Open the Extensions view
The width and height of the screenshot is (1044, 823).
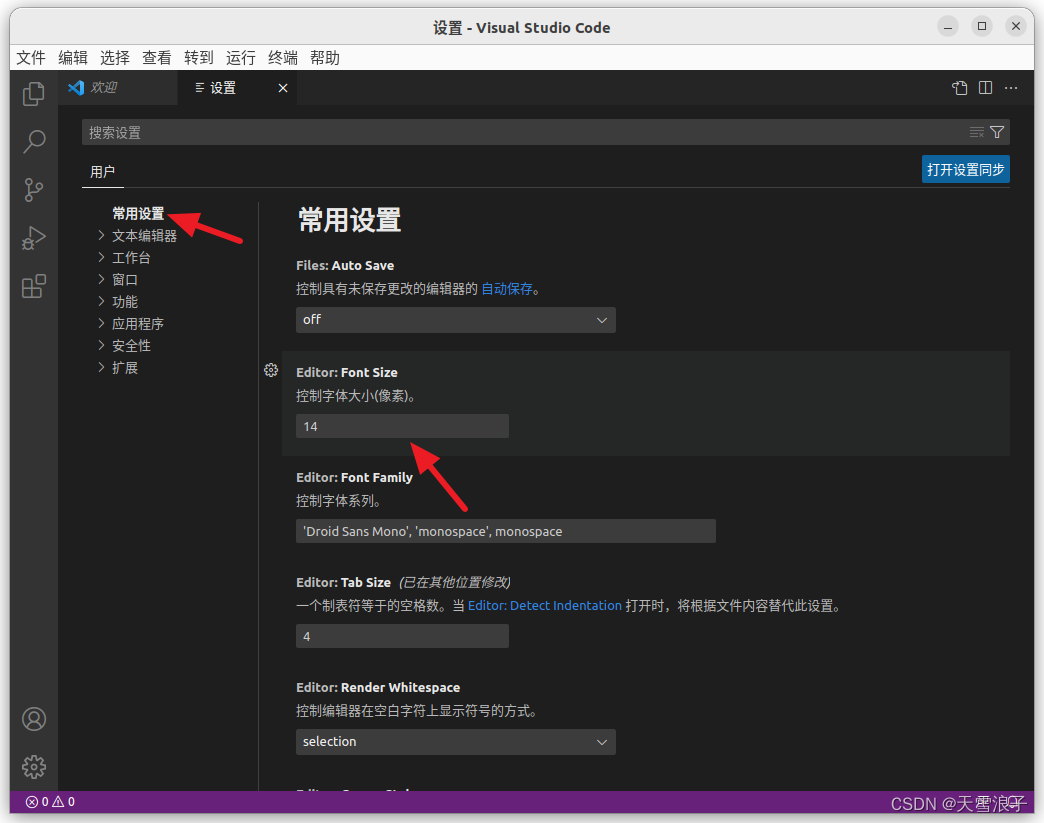pyautogui.click(x=34, y=287)
